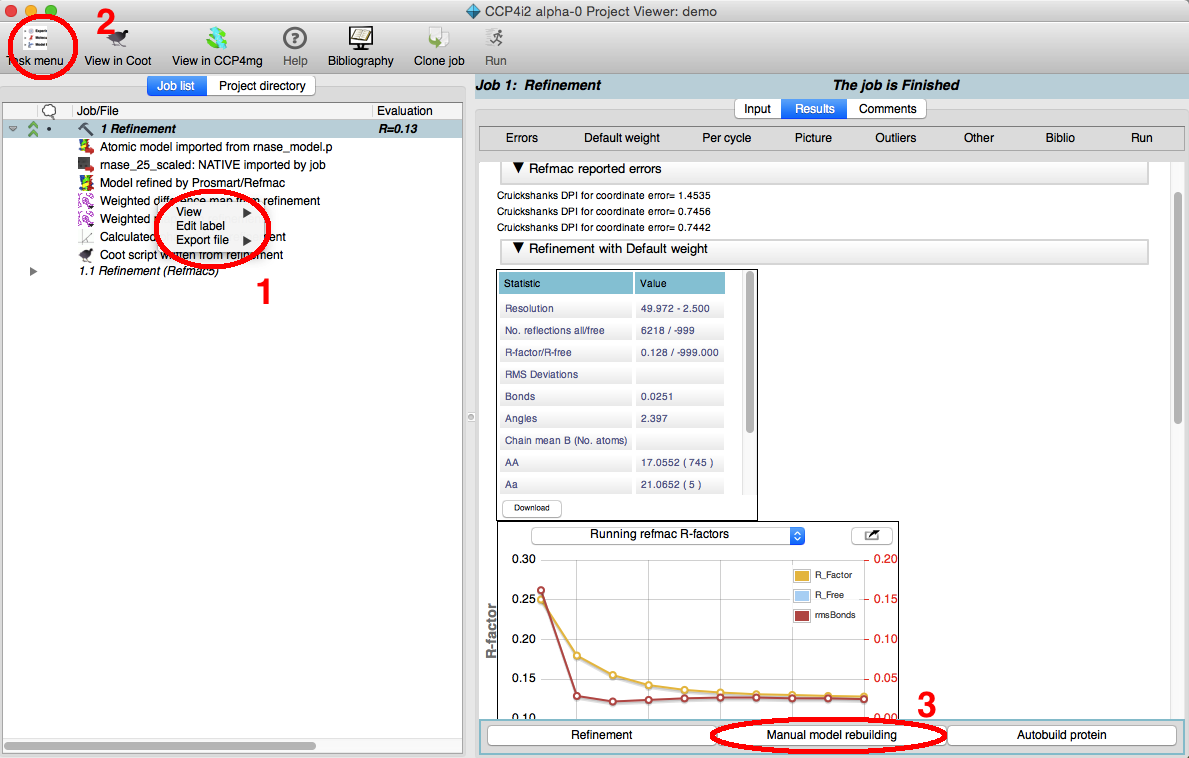Open the Bibliography toolbar icon

[361, 39]
